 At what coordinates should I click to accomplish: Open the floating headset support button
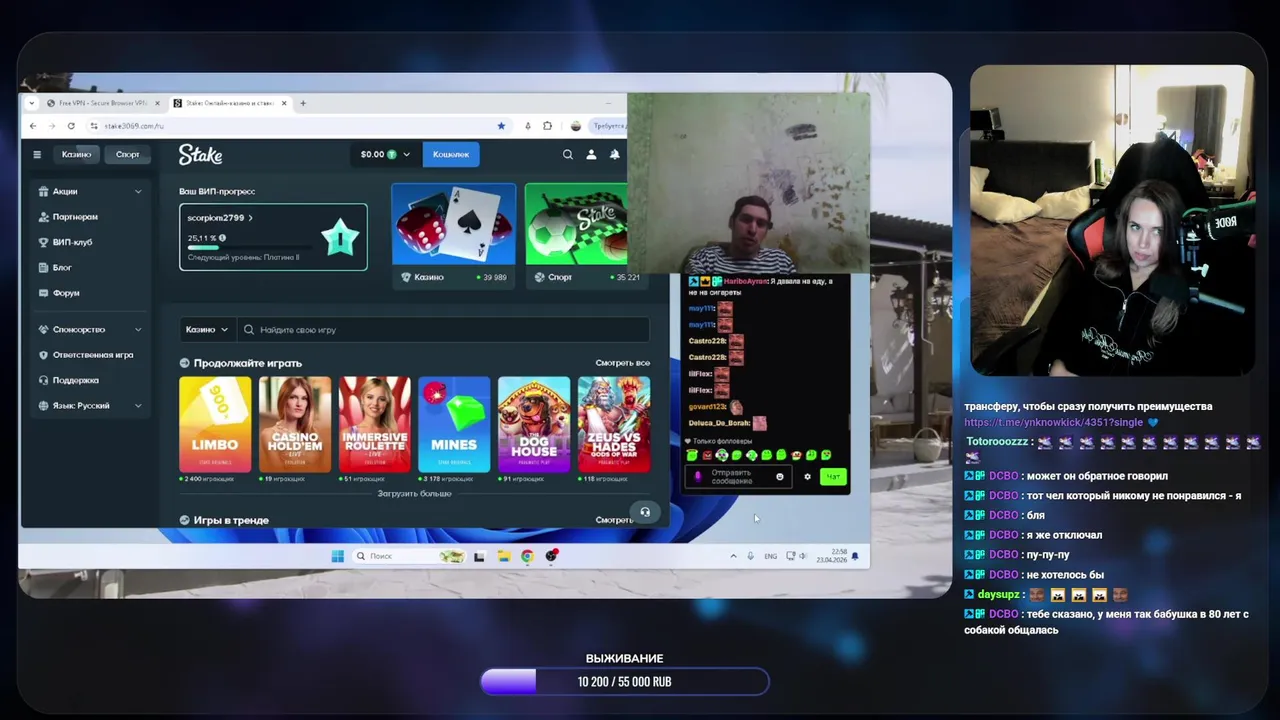coord(645,512)
